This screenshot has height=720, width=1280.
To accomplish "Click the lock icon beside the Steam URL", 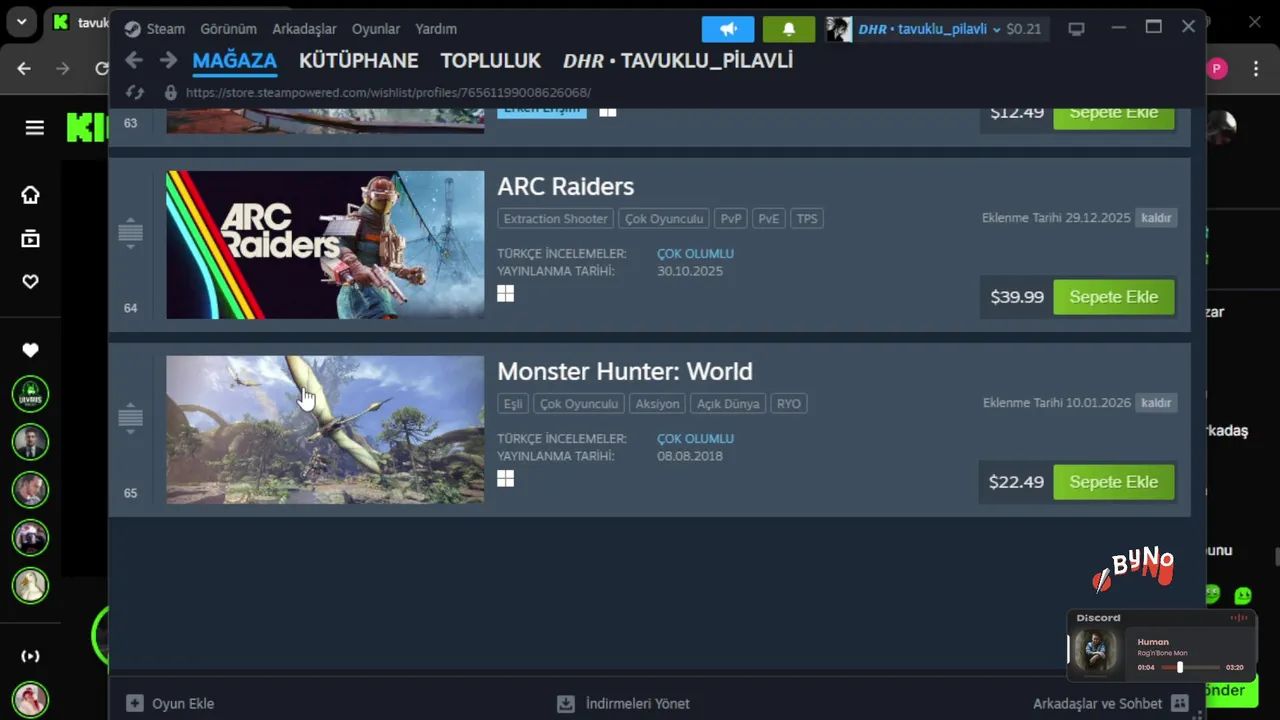I will click(170, 92).
